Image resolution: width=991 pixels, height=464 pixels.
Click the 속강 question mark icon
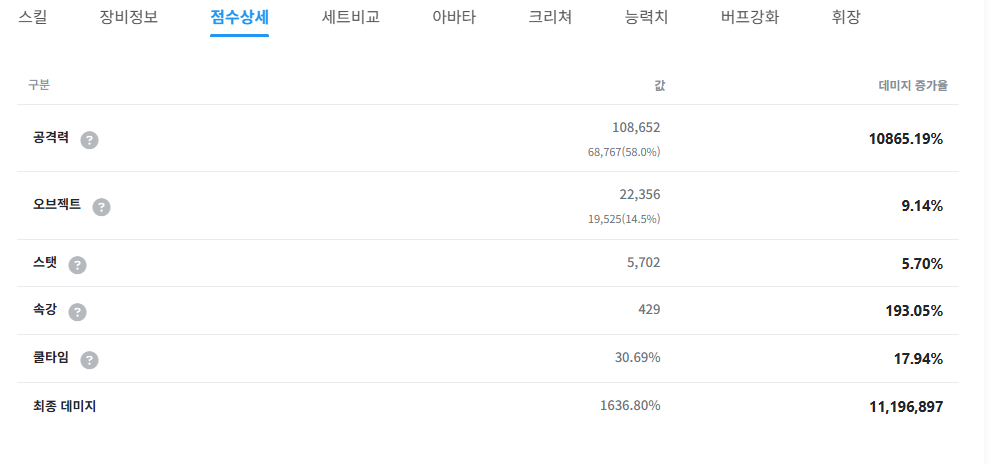77,312
